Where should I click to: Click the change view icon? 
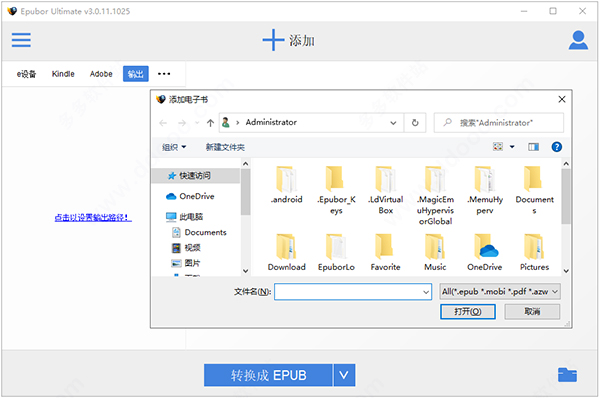(x=498, y=147)
